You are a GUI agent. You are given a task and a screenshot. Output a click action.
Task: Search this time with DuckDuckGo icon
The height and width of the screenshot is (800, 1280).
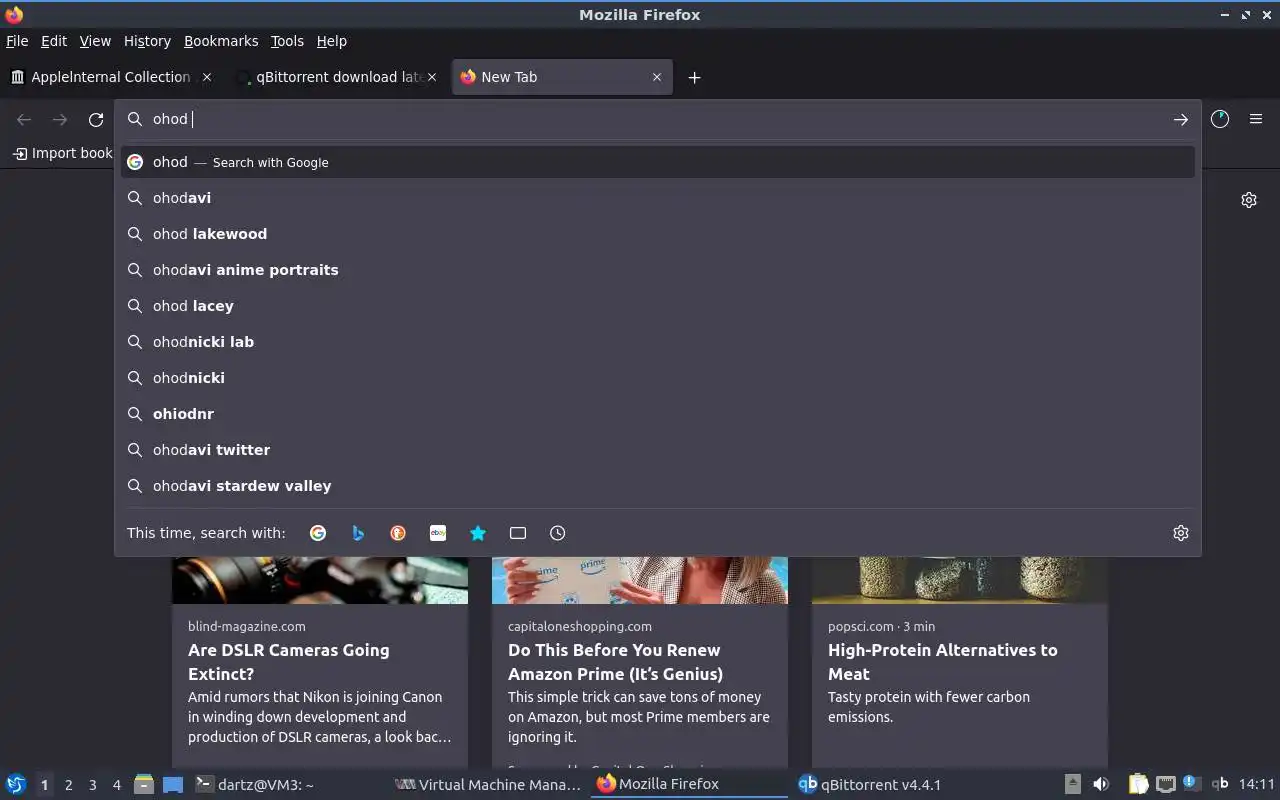(x=398, y=533)
